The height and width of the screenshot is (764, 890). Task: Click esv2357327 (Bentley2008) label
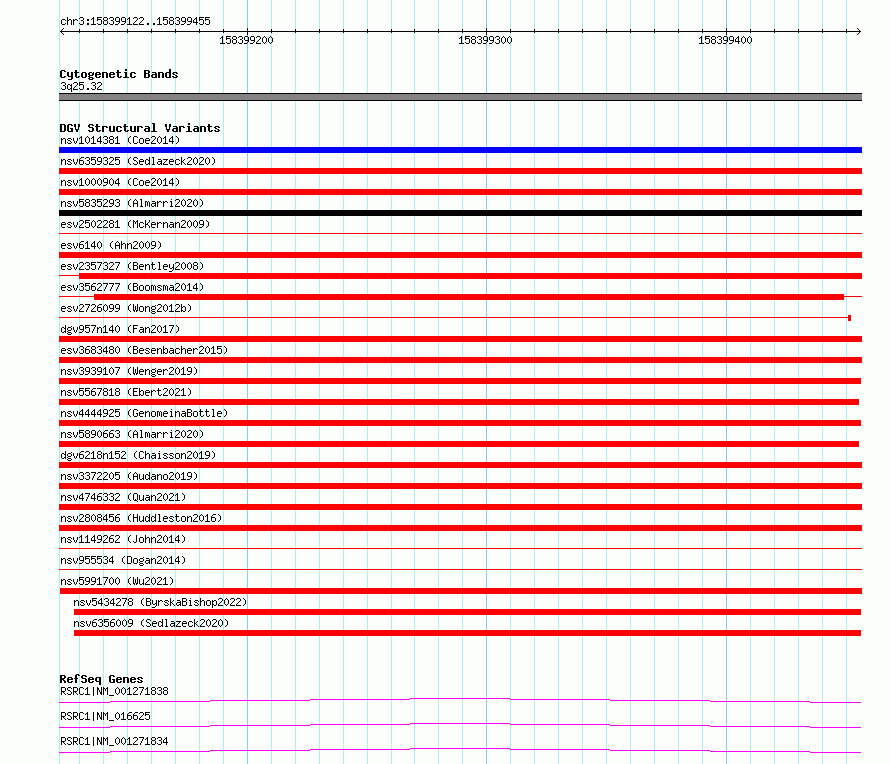click(132, 266)
